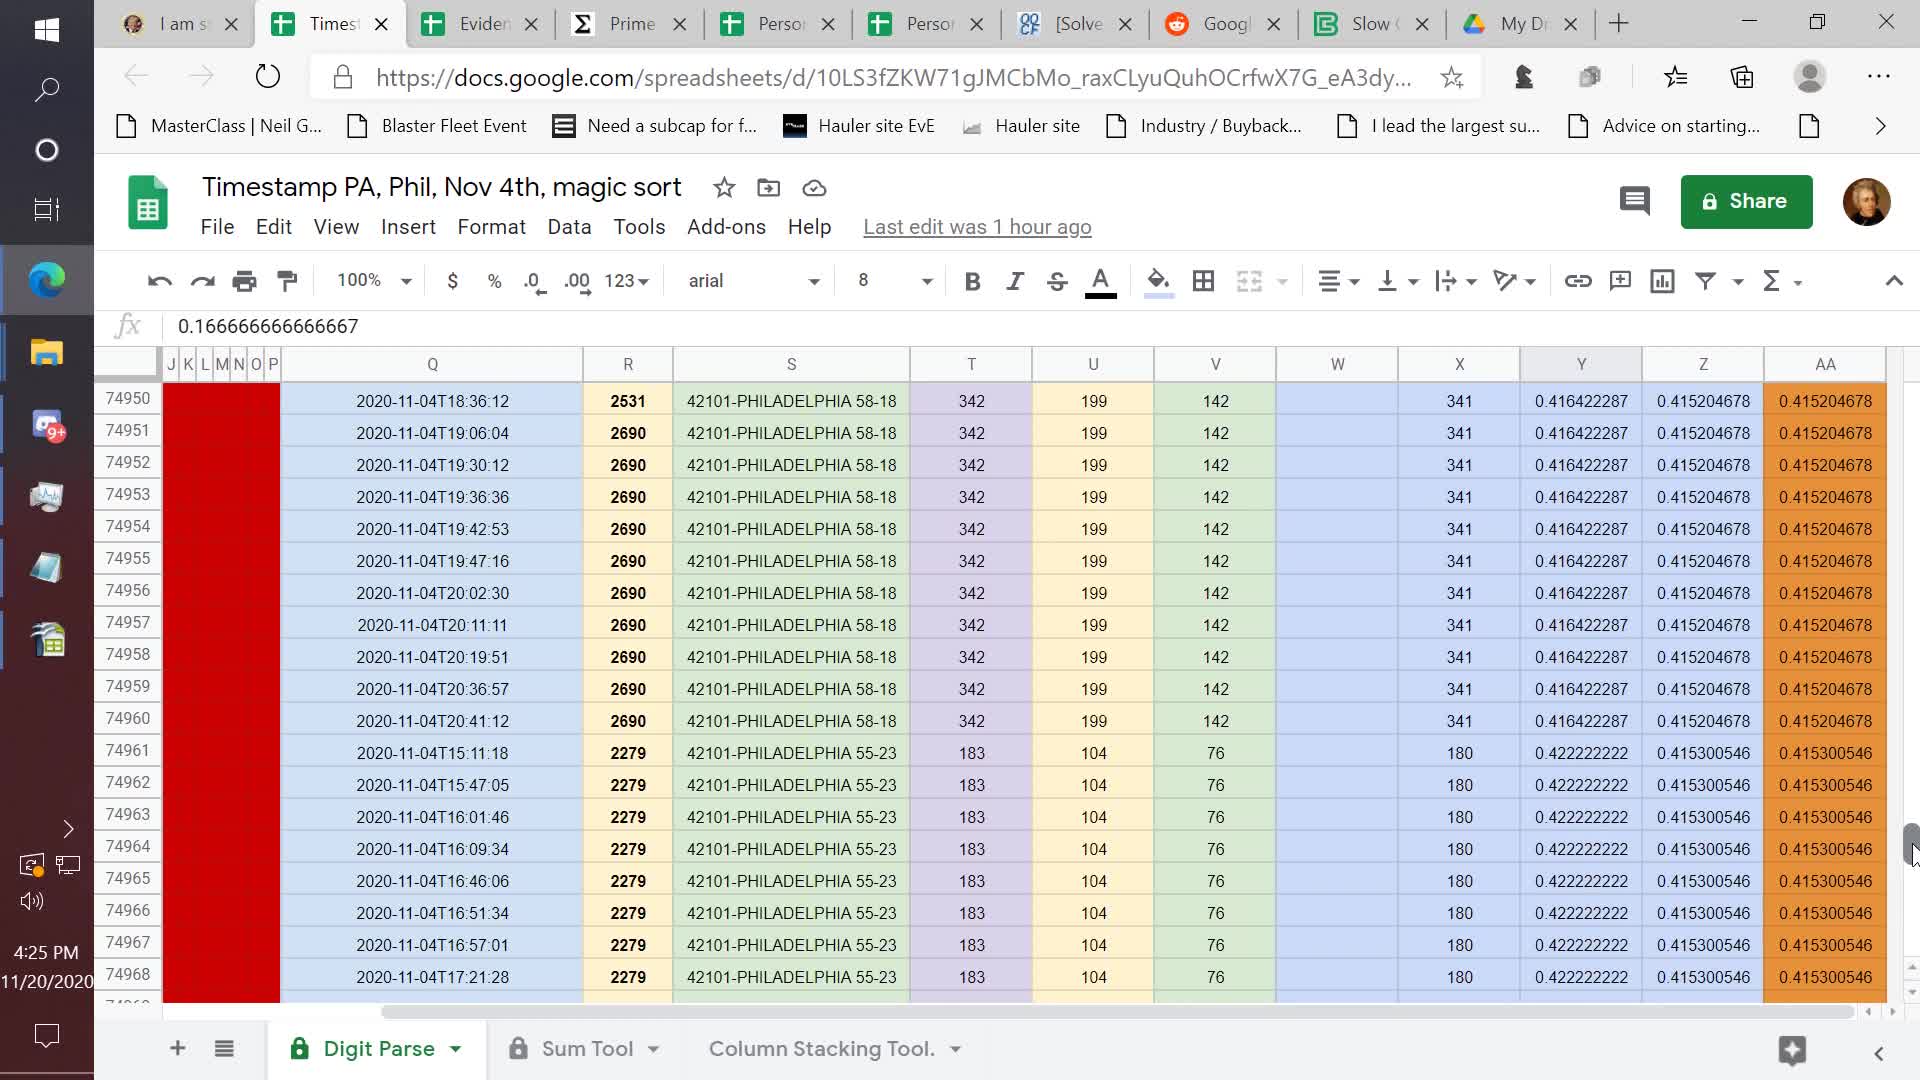Click the print icon in toolbar

click(x=244, y=281)
